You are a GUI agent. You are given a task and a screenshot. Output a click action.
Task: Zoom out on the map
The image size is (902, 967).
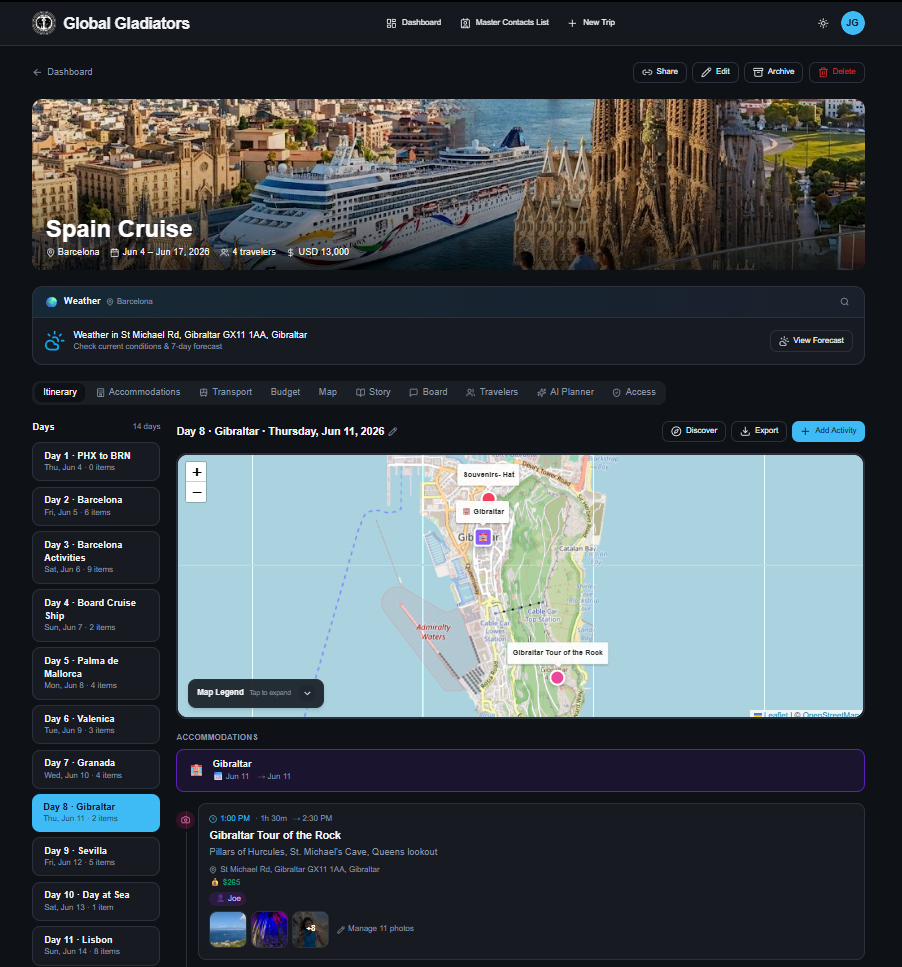(x=197, y=493)
